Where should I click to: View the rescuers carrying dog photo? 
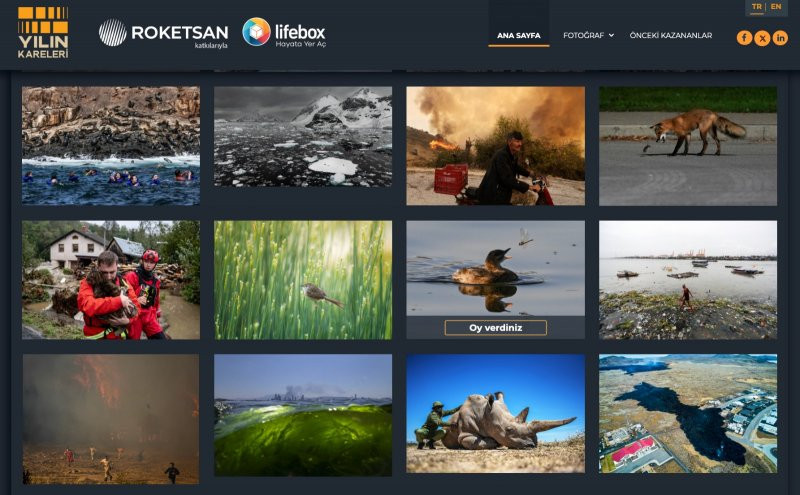(x=111, y=280)
